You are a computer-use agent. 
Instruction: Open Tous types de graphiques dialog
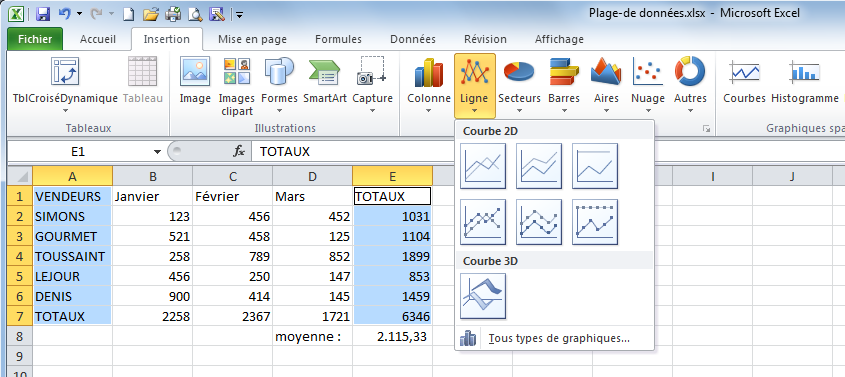coord(555,339)
